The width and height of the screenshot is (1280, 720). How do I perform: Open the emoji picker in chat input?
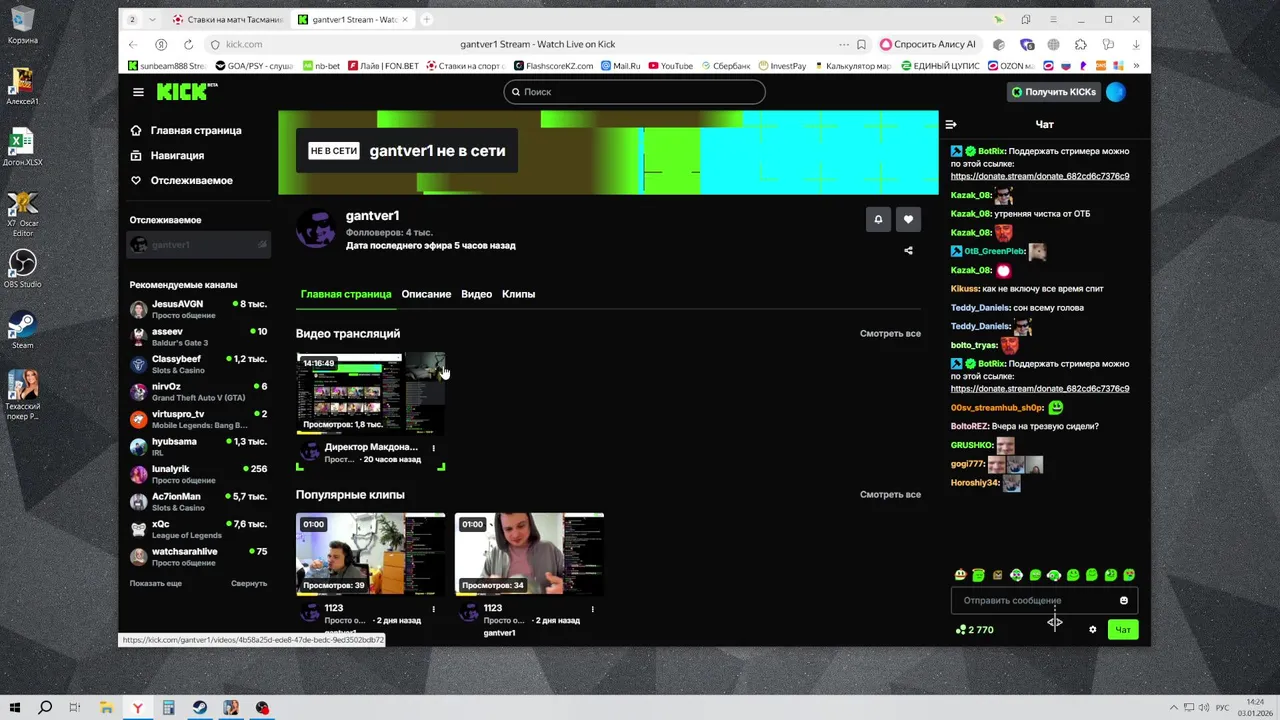click(1123, 601)
